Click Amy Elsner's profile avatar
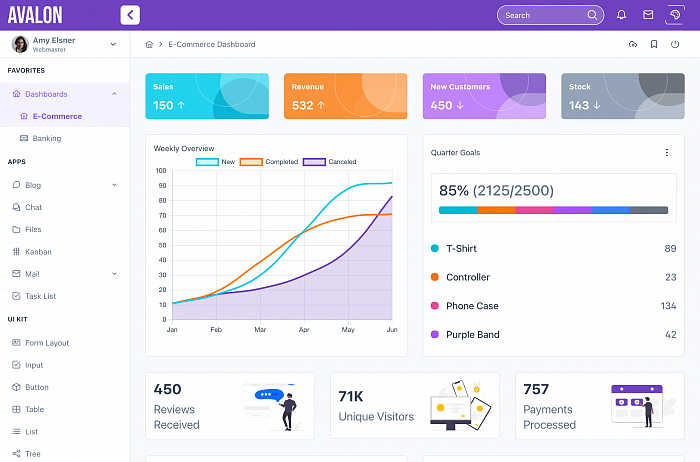Screen dimensions: 700x462 (20, 44)
